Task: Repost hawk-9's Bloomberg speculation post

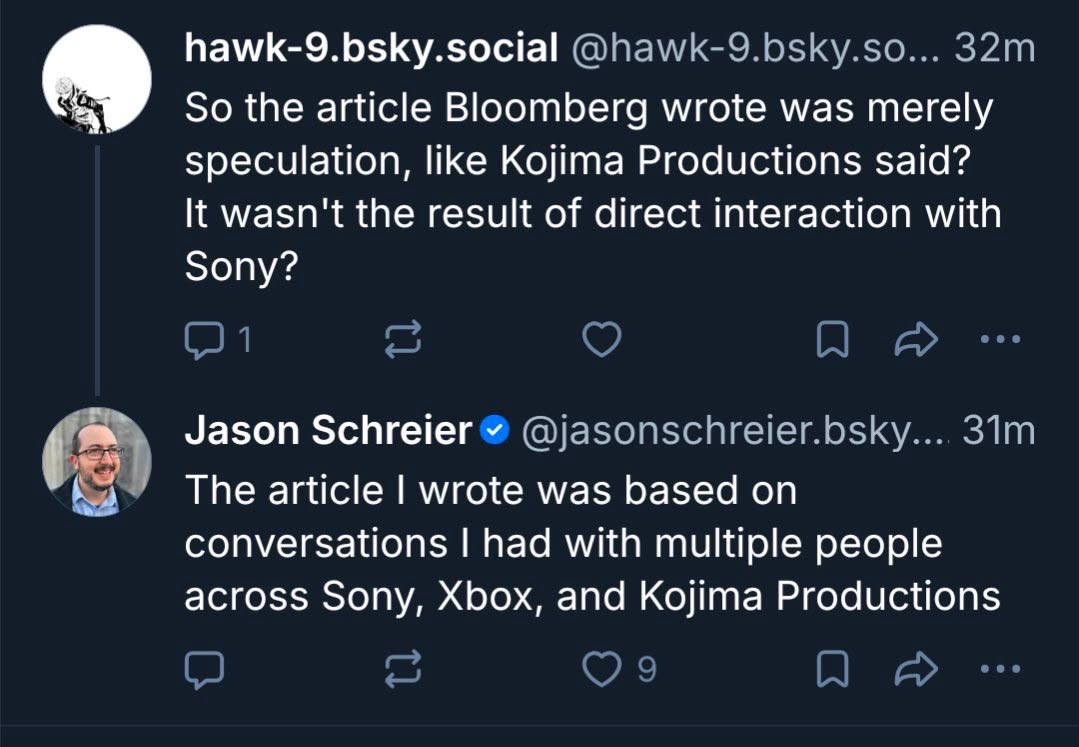Action: (x=403, y=339)
